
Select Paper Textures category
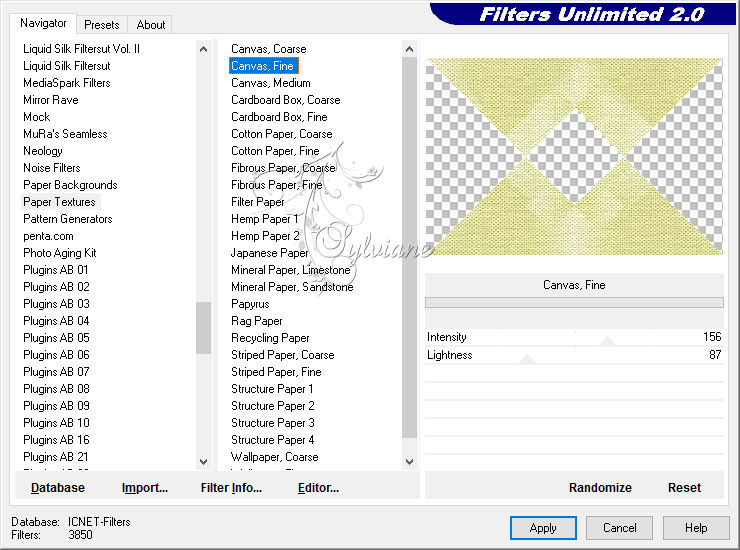coord(59,202)
